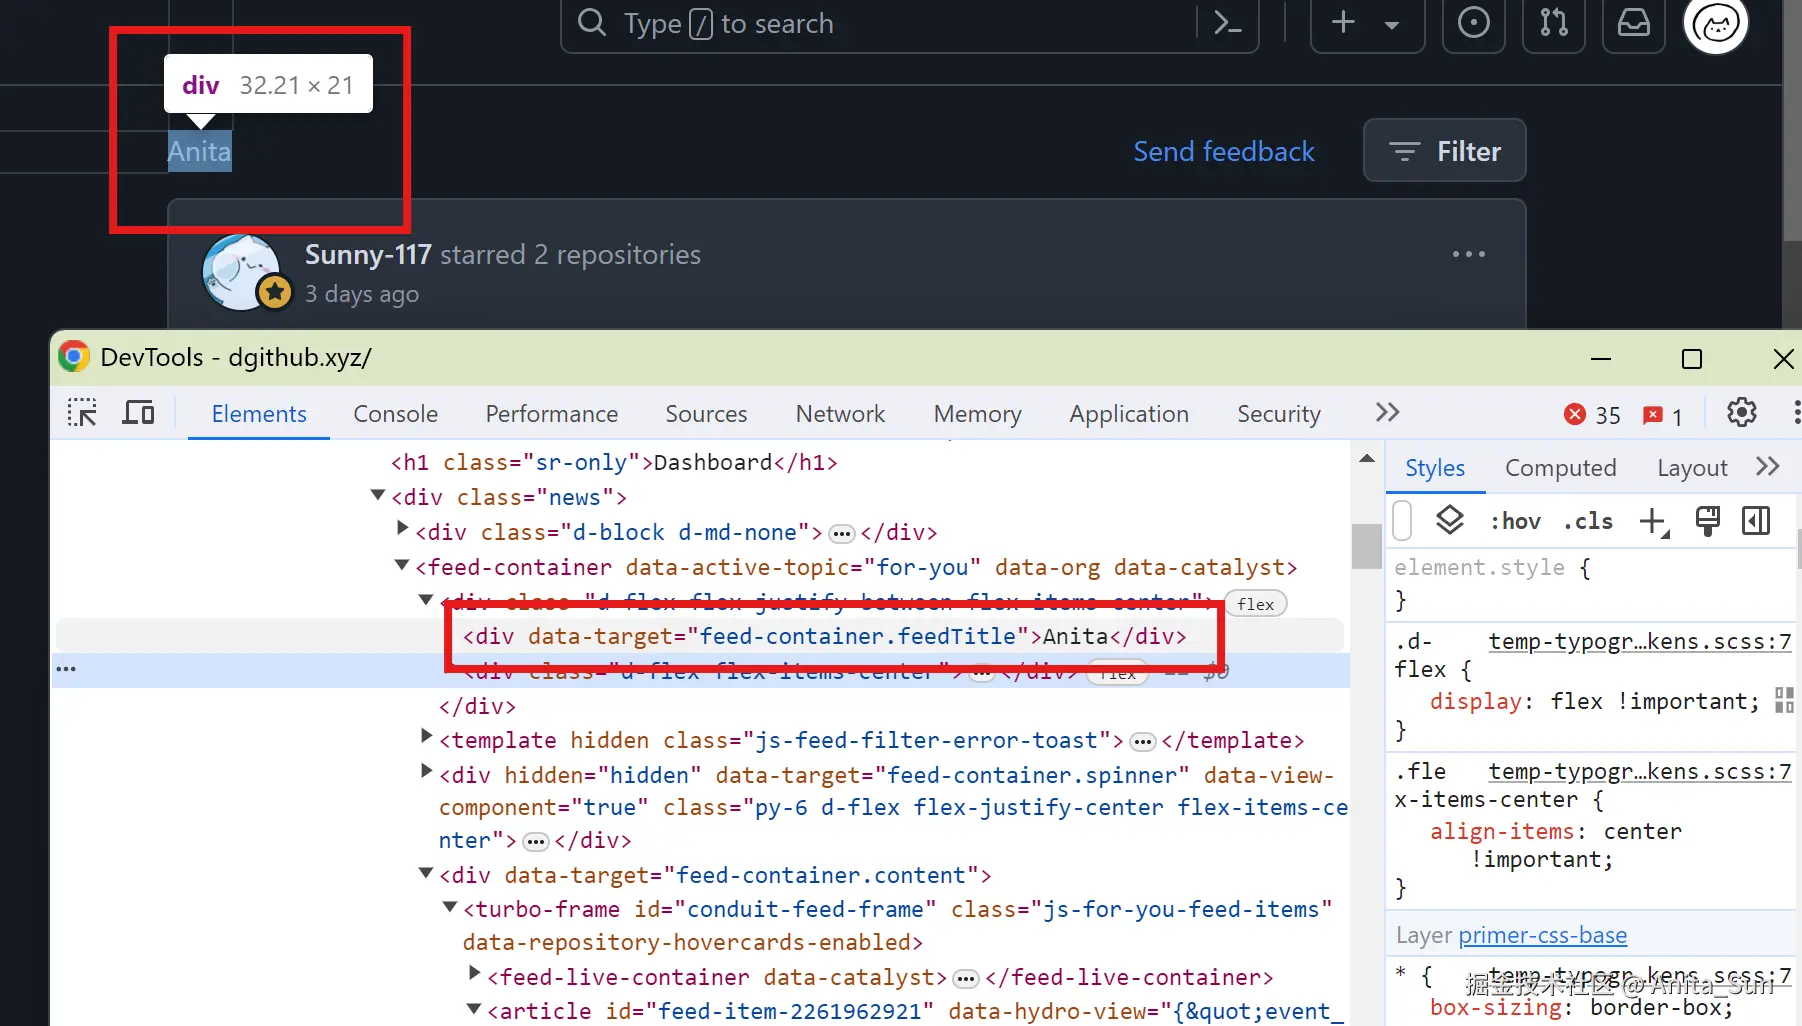
Task: Click the flex badge on justify-between div
Action: [x=1255, y=604]
